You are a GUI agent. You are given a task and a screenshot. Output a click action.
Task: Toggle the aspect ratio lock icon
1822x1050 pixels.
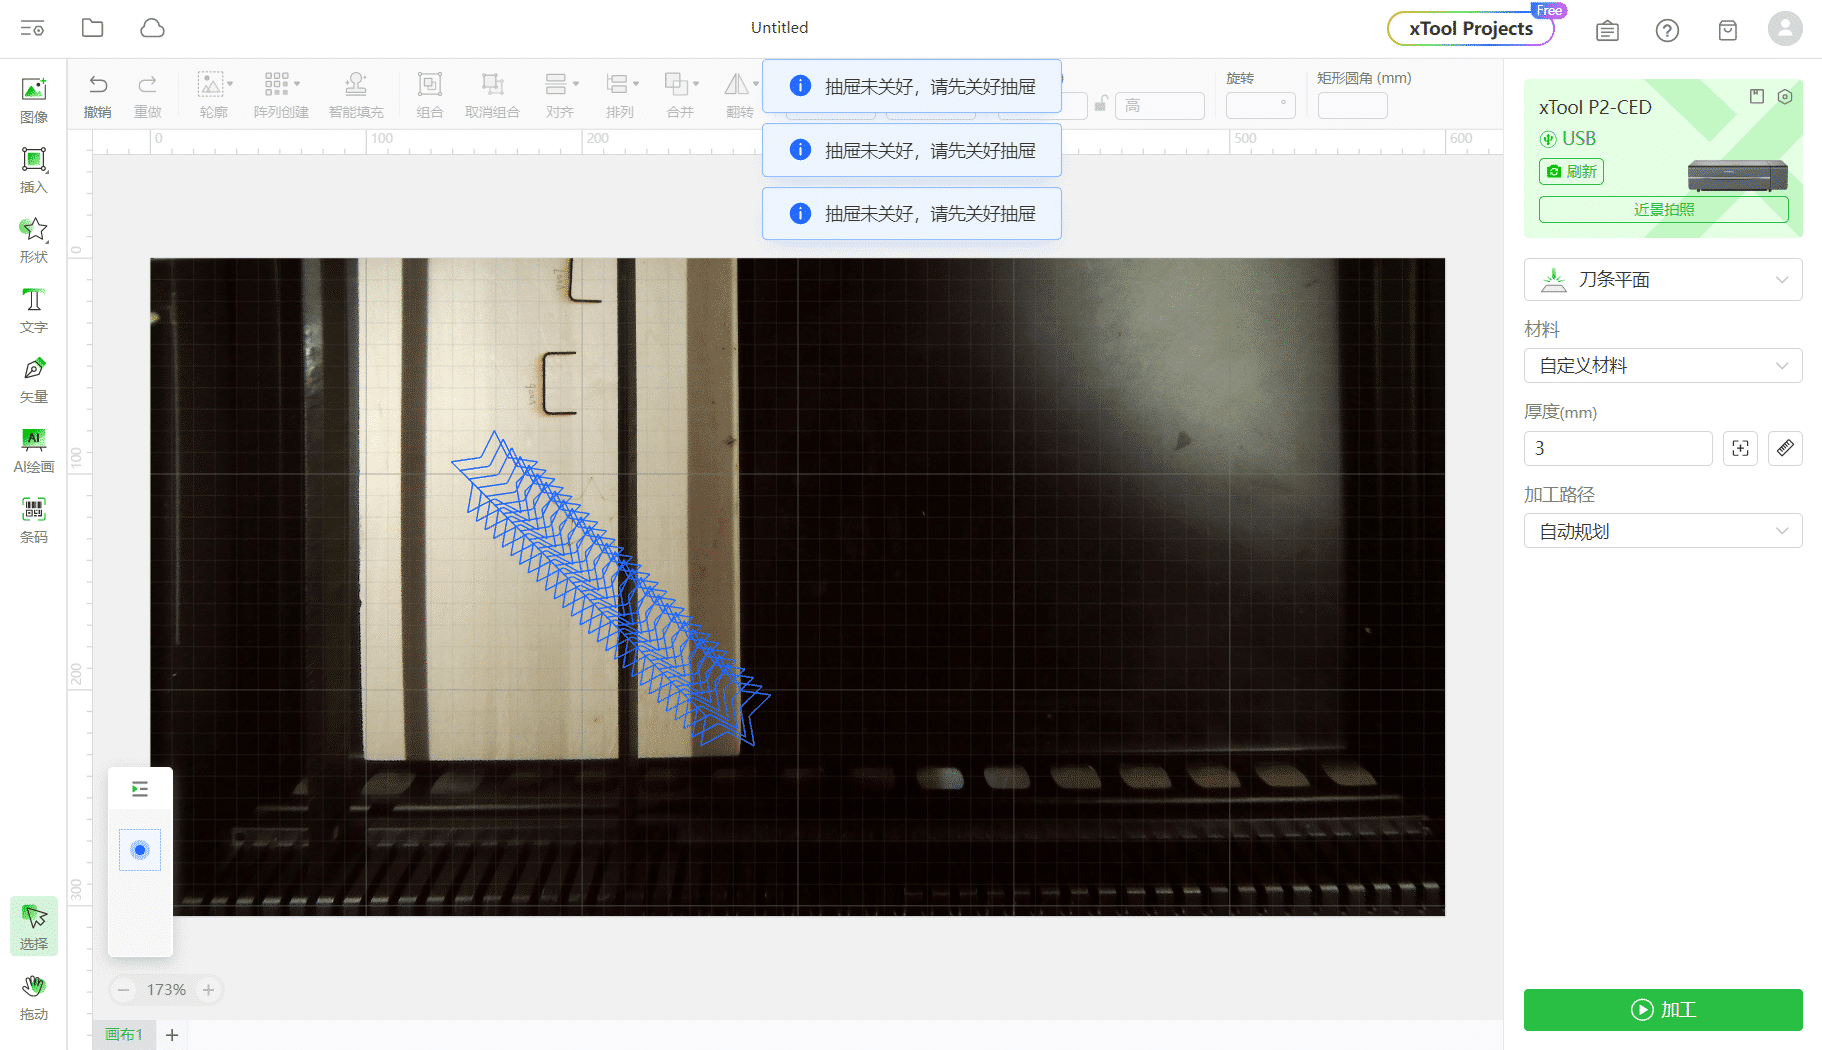point(1101,104)
